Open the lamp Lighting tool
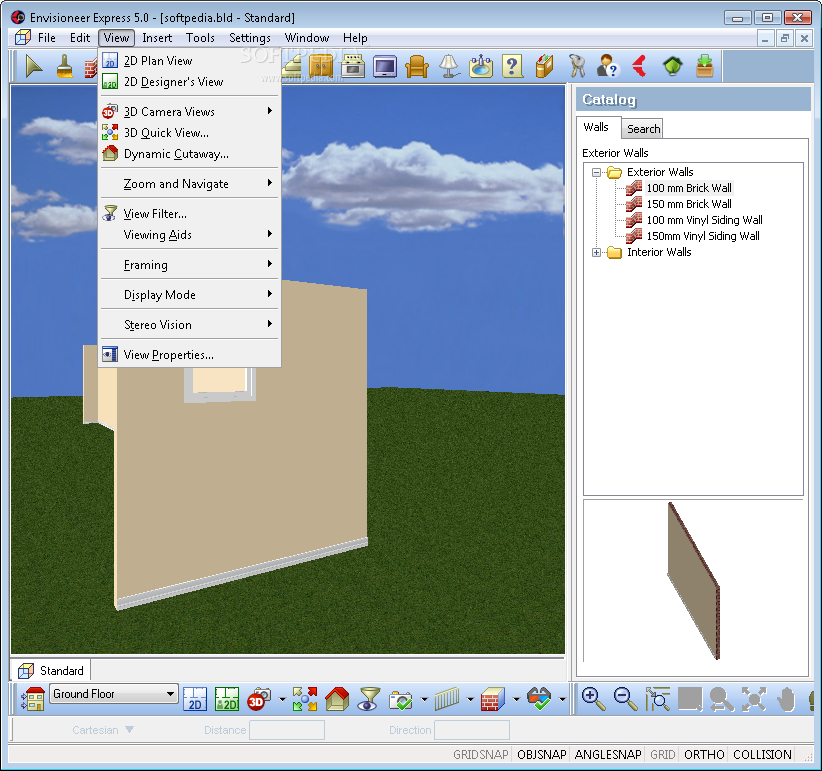Image resolution: width=822 pixels, height=771 pixels. point(449,67)
